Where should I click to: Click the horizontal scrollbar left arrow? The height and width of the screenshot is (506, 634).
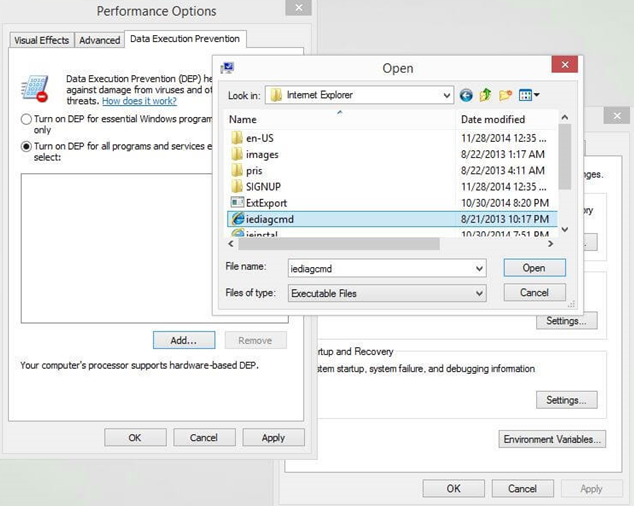tap(231, 243)
